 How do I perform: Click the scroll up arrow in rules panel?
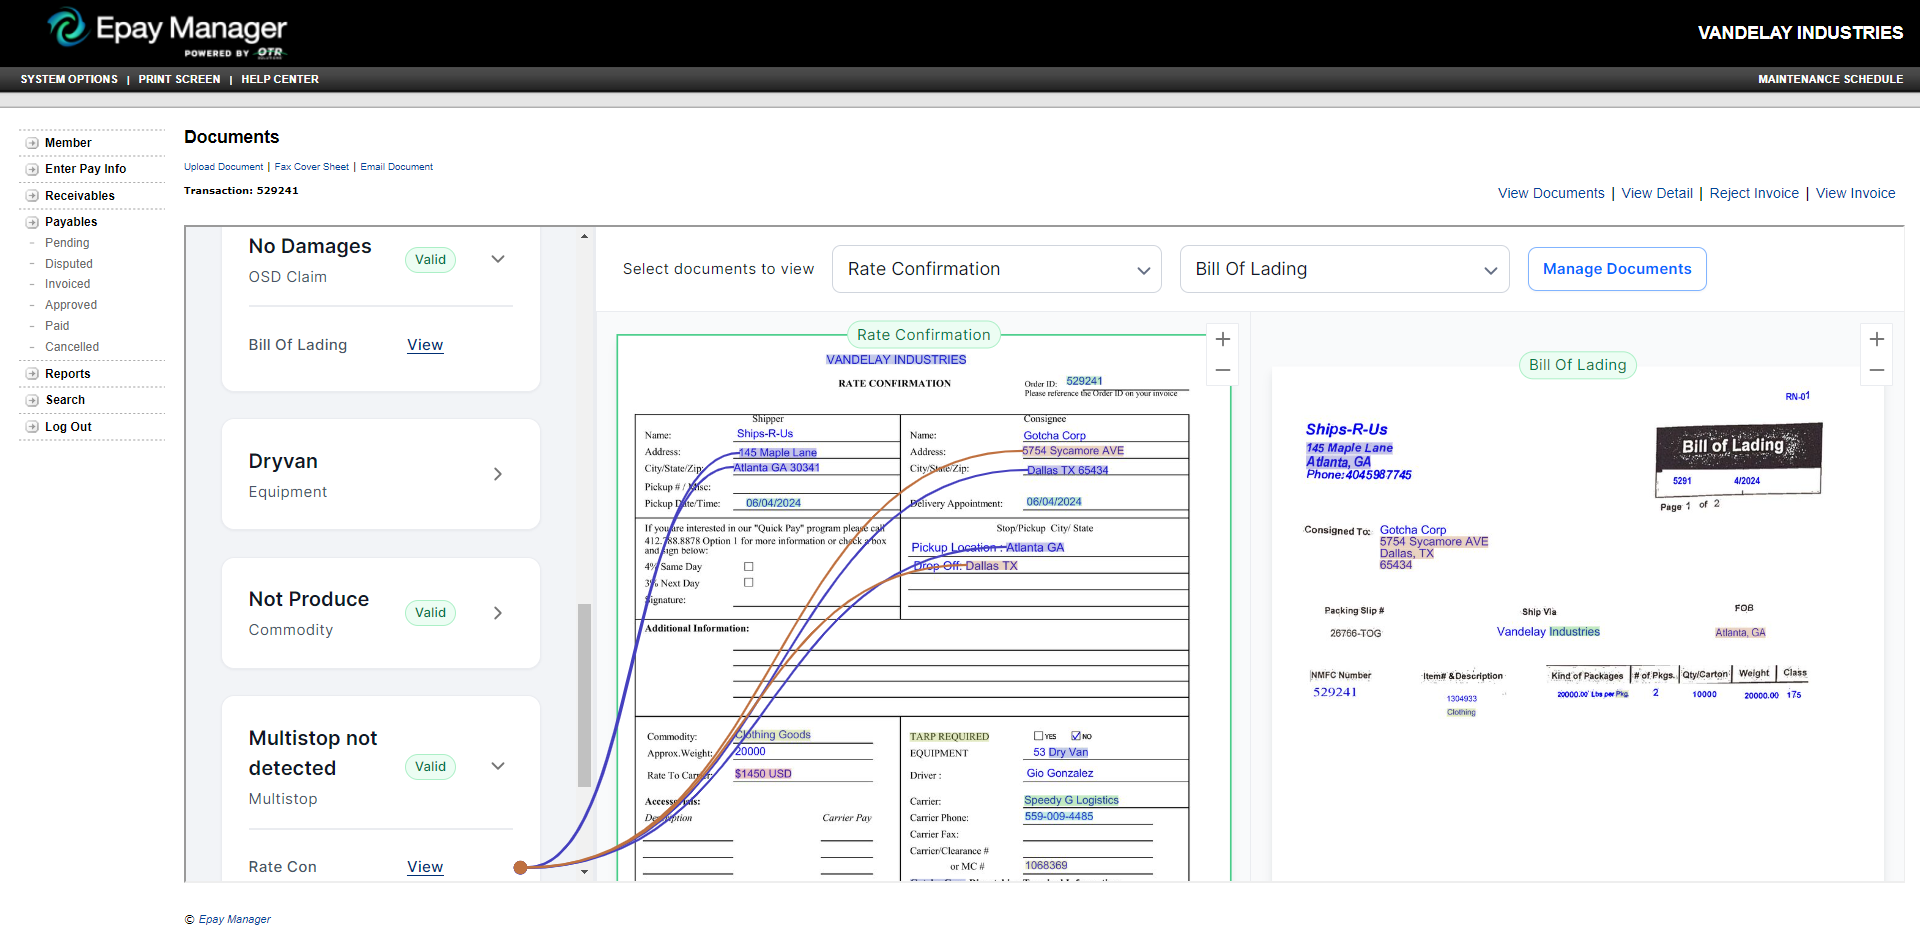[584, 236]
